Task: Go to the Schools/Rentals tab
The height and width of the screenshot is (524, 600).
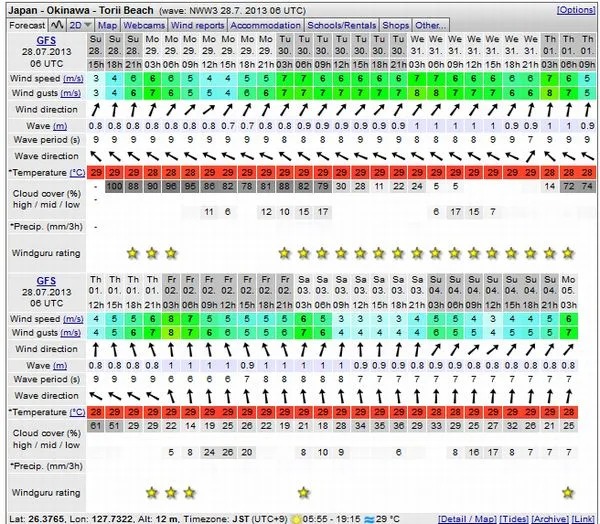Action: coord(340,24)
